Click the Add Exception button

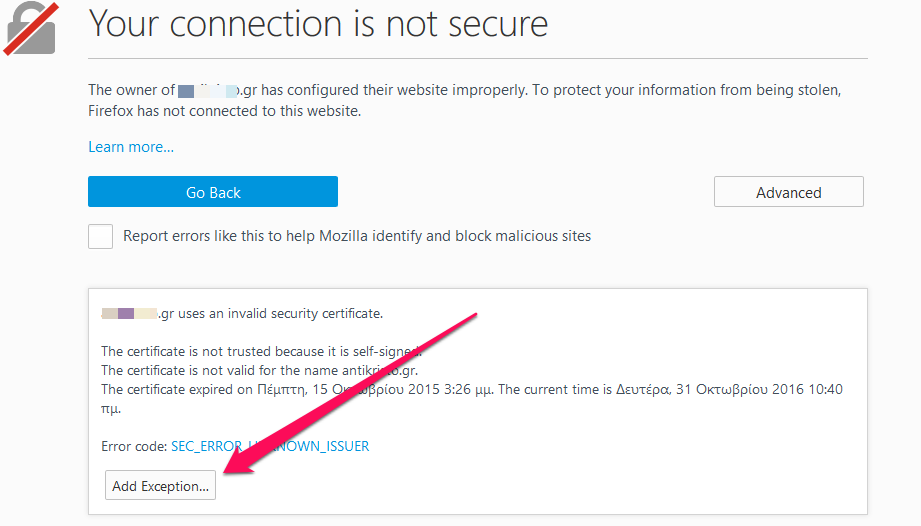(x=160, y=485)
